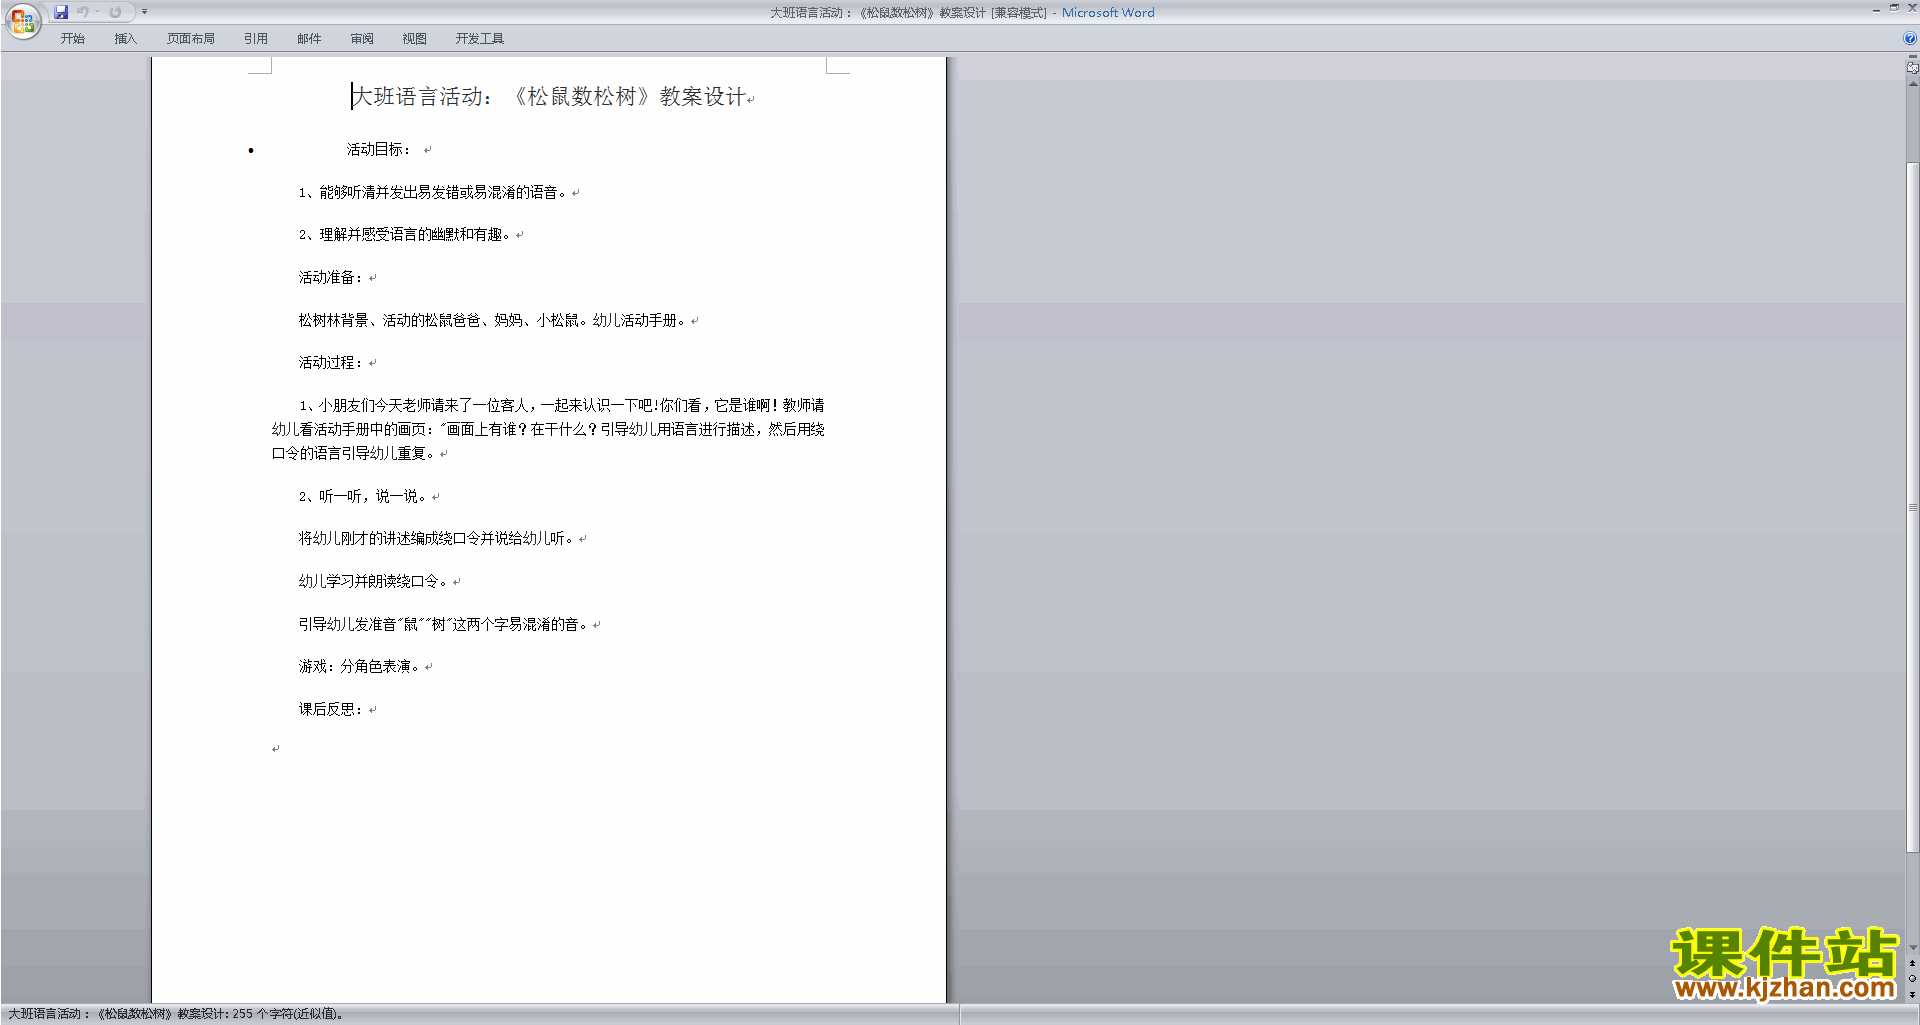
Task: Open the undo history dropdown arrow
Action: (x=97, y=12)
